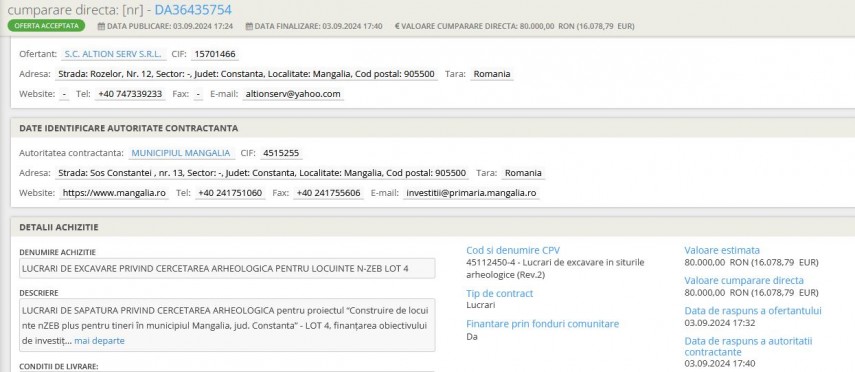Select authority fax +40 241755606
Screen dimensions: 855x372
328,193
